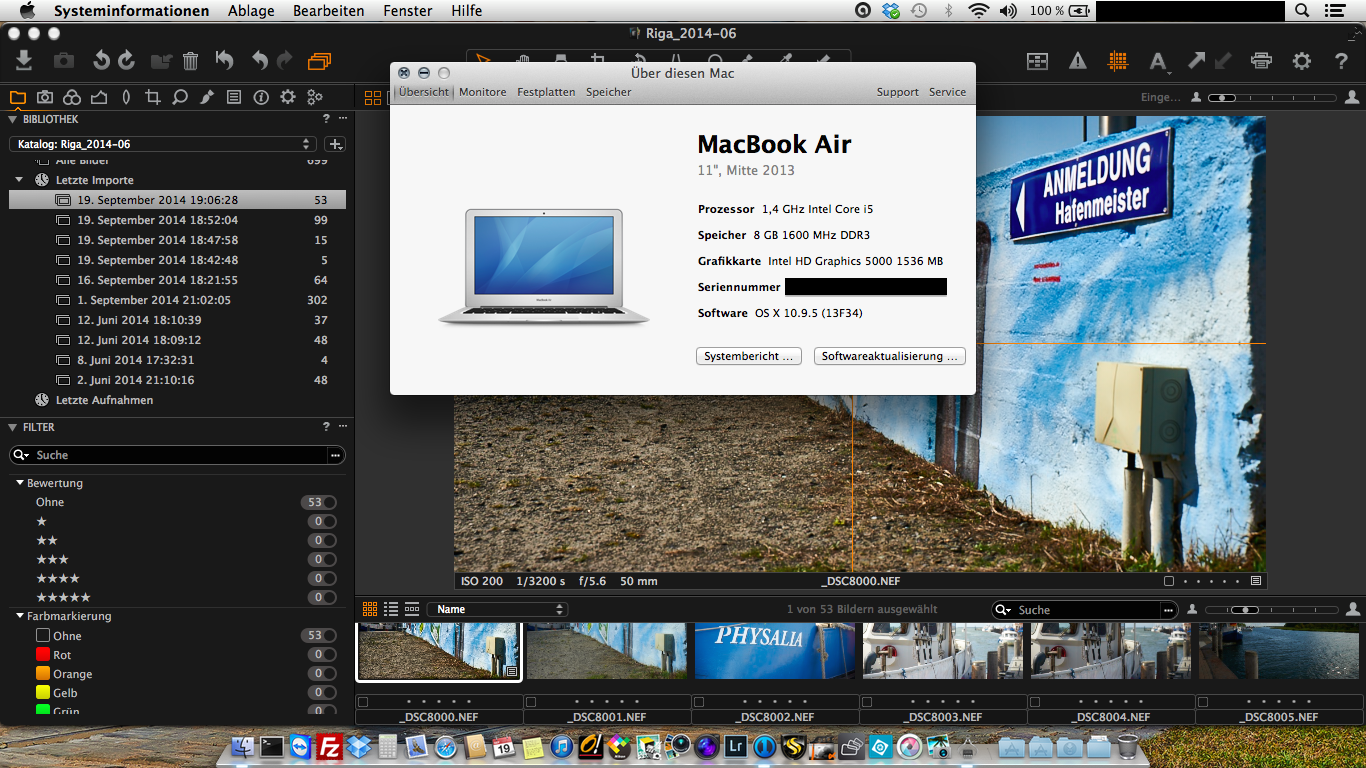1366x768 pixels.
Task: Open Lightroom from the Dock
Action: point(736,746)
